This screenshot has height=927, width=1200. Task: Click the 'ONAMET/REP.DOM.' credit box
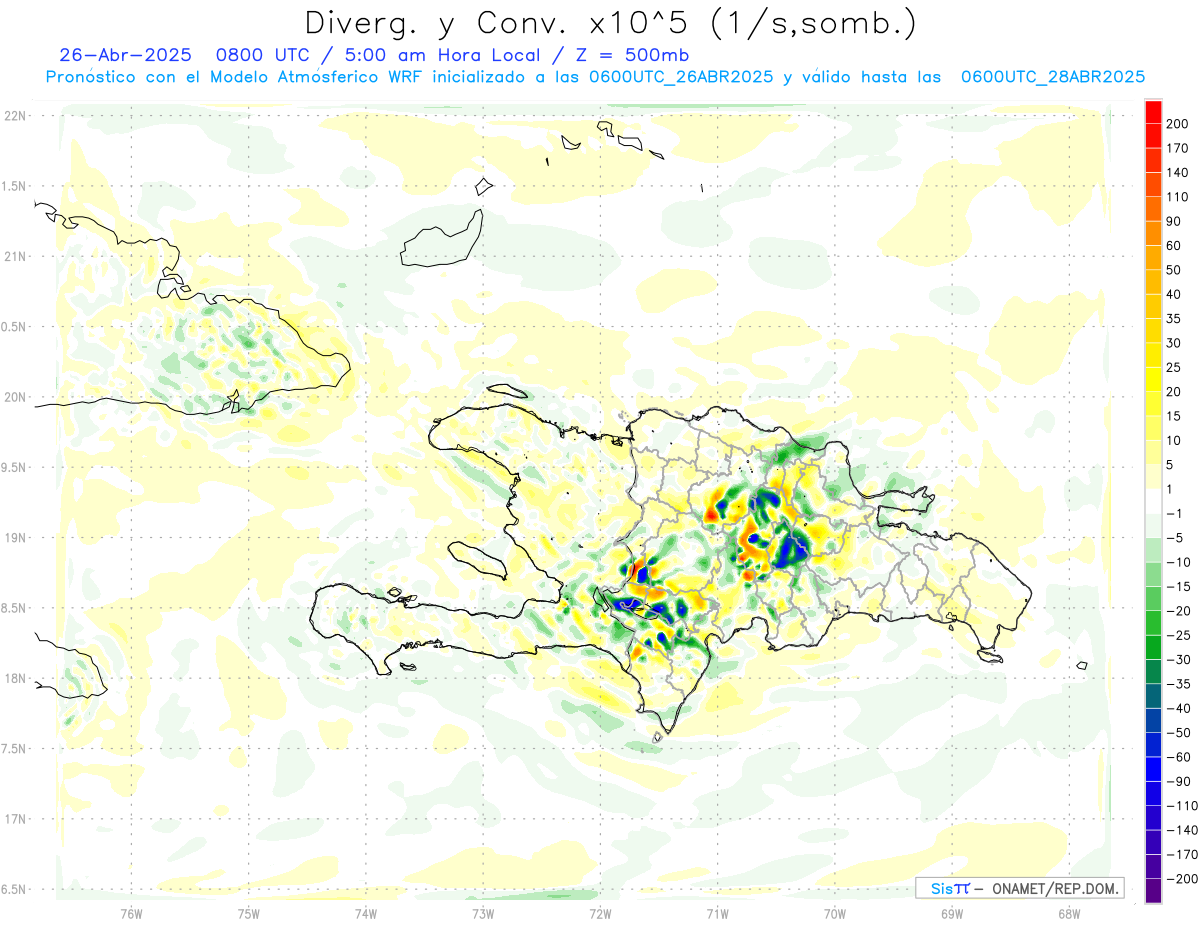pyautogui.click(x=1019, y=888)
